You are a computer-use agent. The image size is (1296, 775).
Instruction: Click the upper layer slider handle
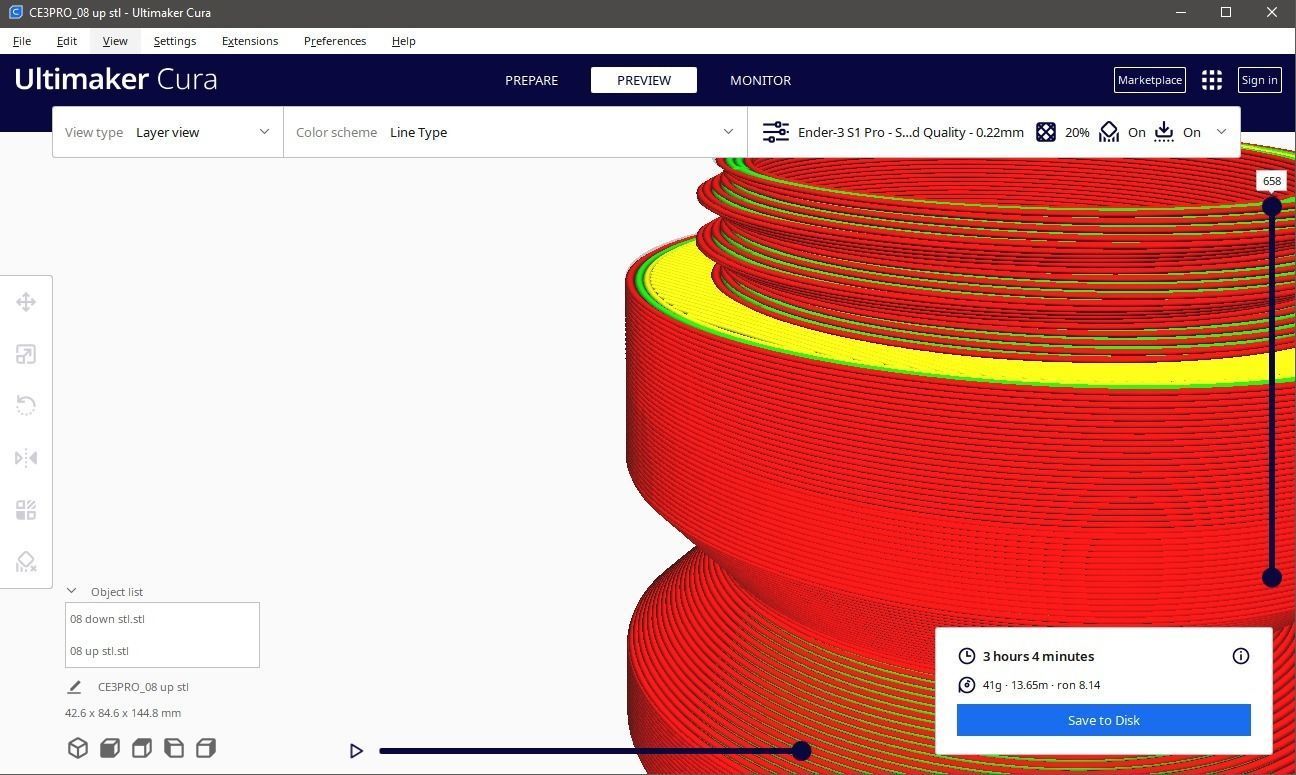(1272, 206)
